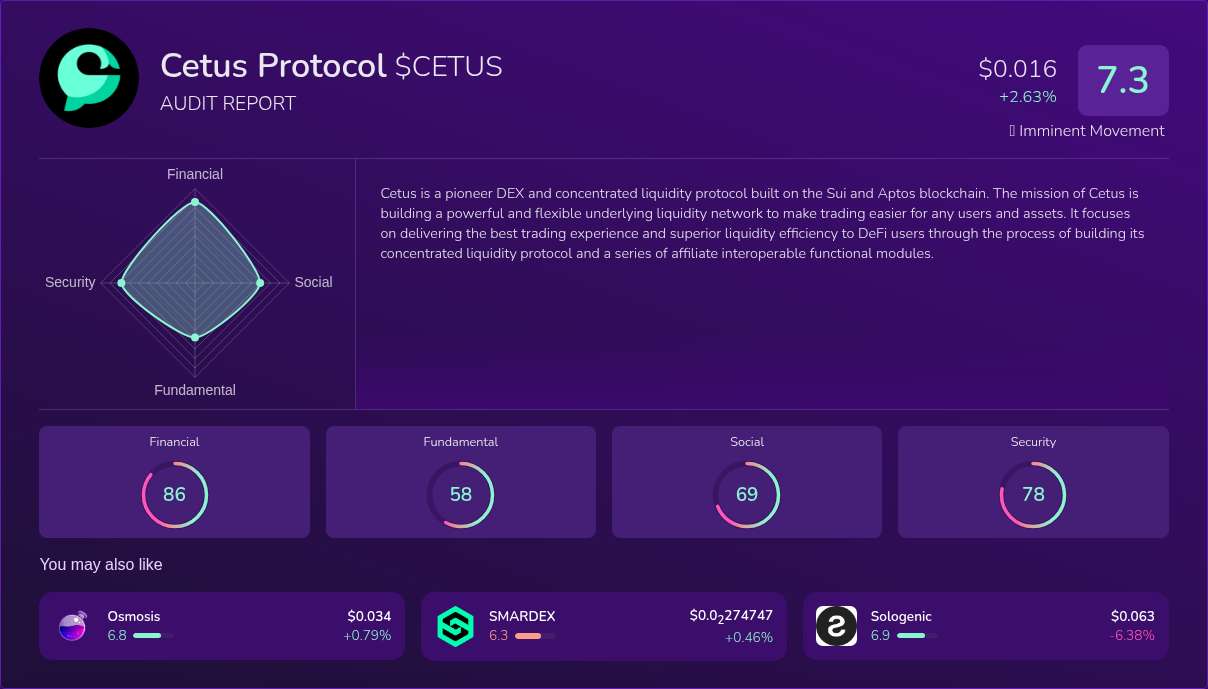Click the Imminent Movement indicator icon
Screen dimensions: 1208x689
(x=1012, y=130)
